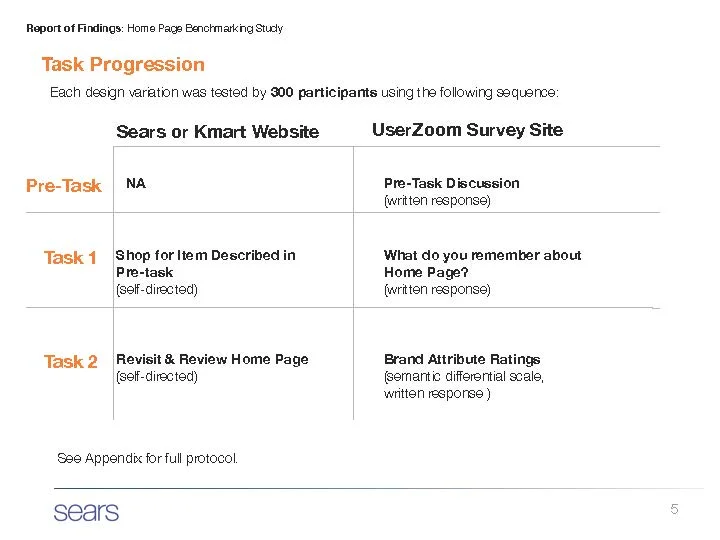Image resolution: width=720 pixels, height=540 pixels.
Task: Click the page number 5
Action: point(674,509)
